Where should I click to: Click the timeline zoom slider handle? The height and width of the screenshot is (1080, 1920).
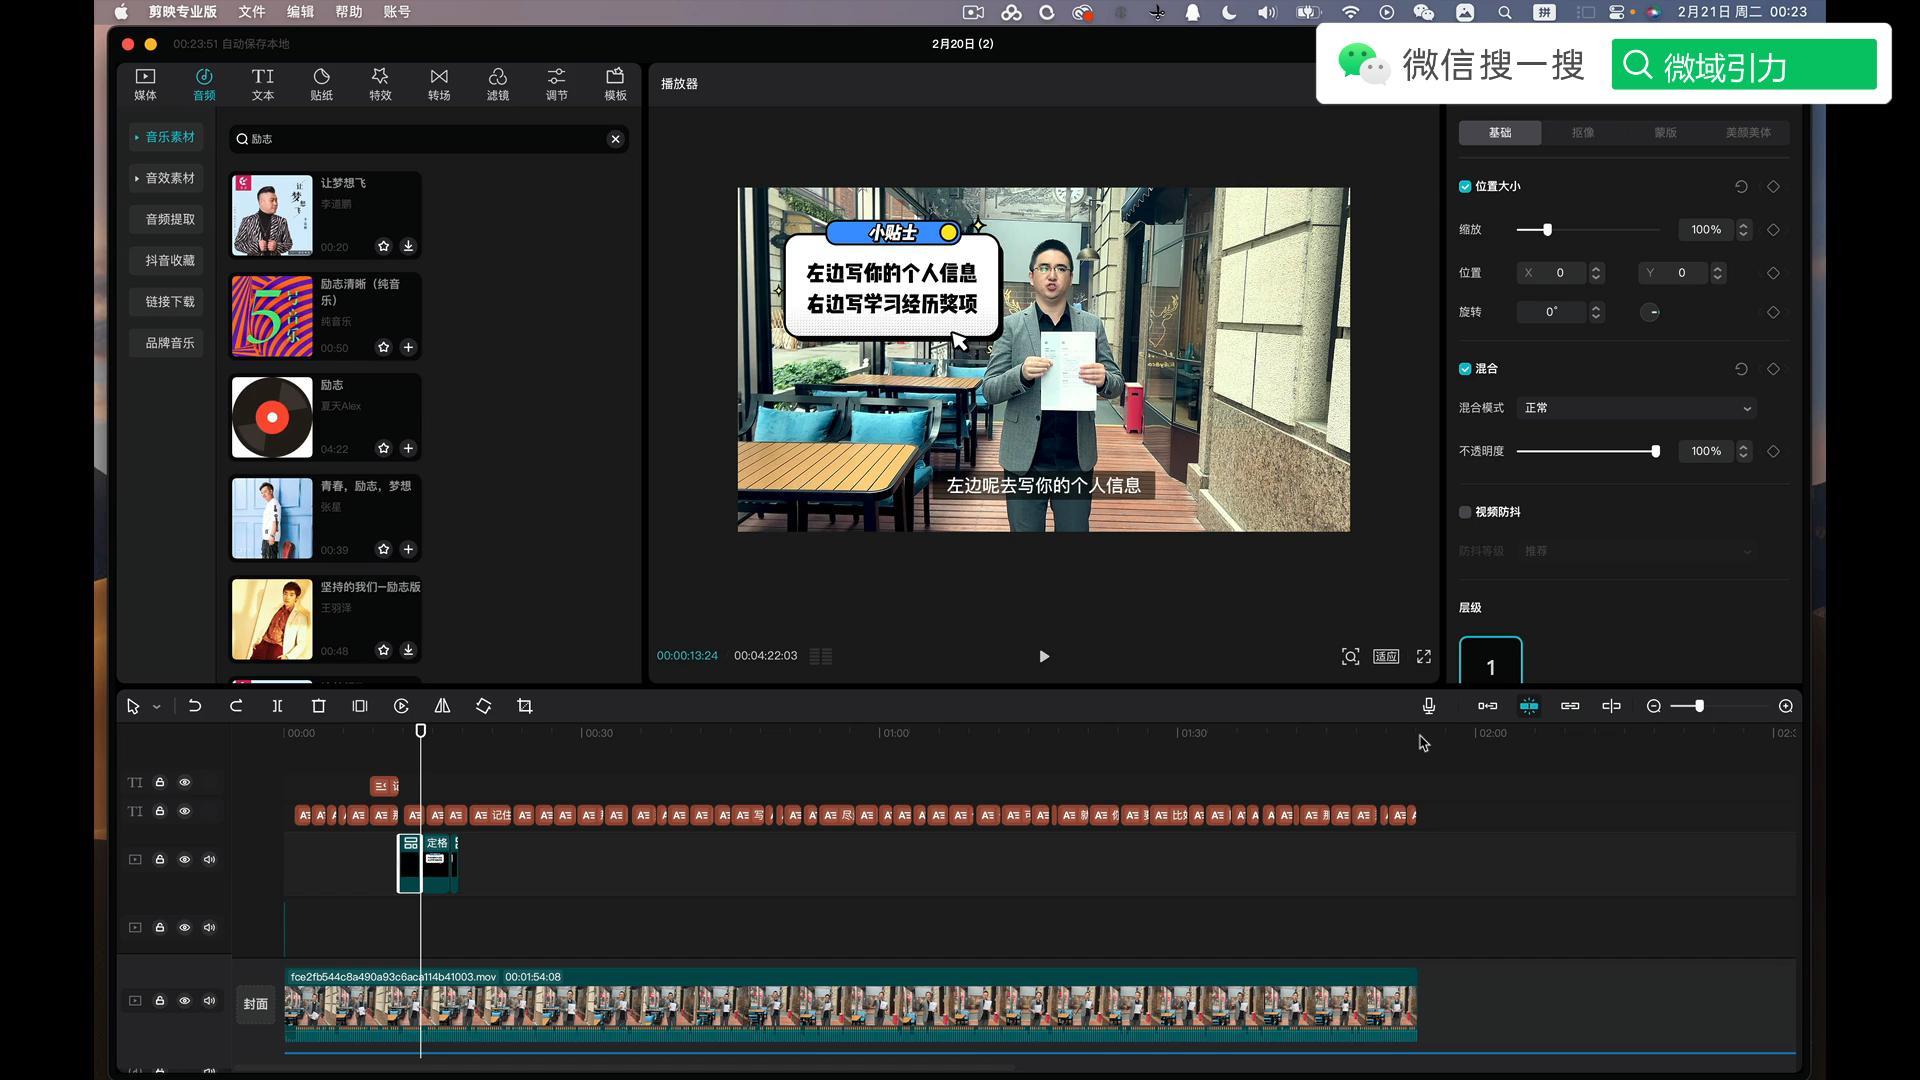coord(1699,706)
